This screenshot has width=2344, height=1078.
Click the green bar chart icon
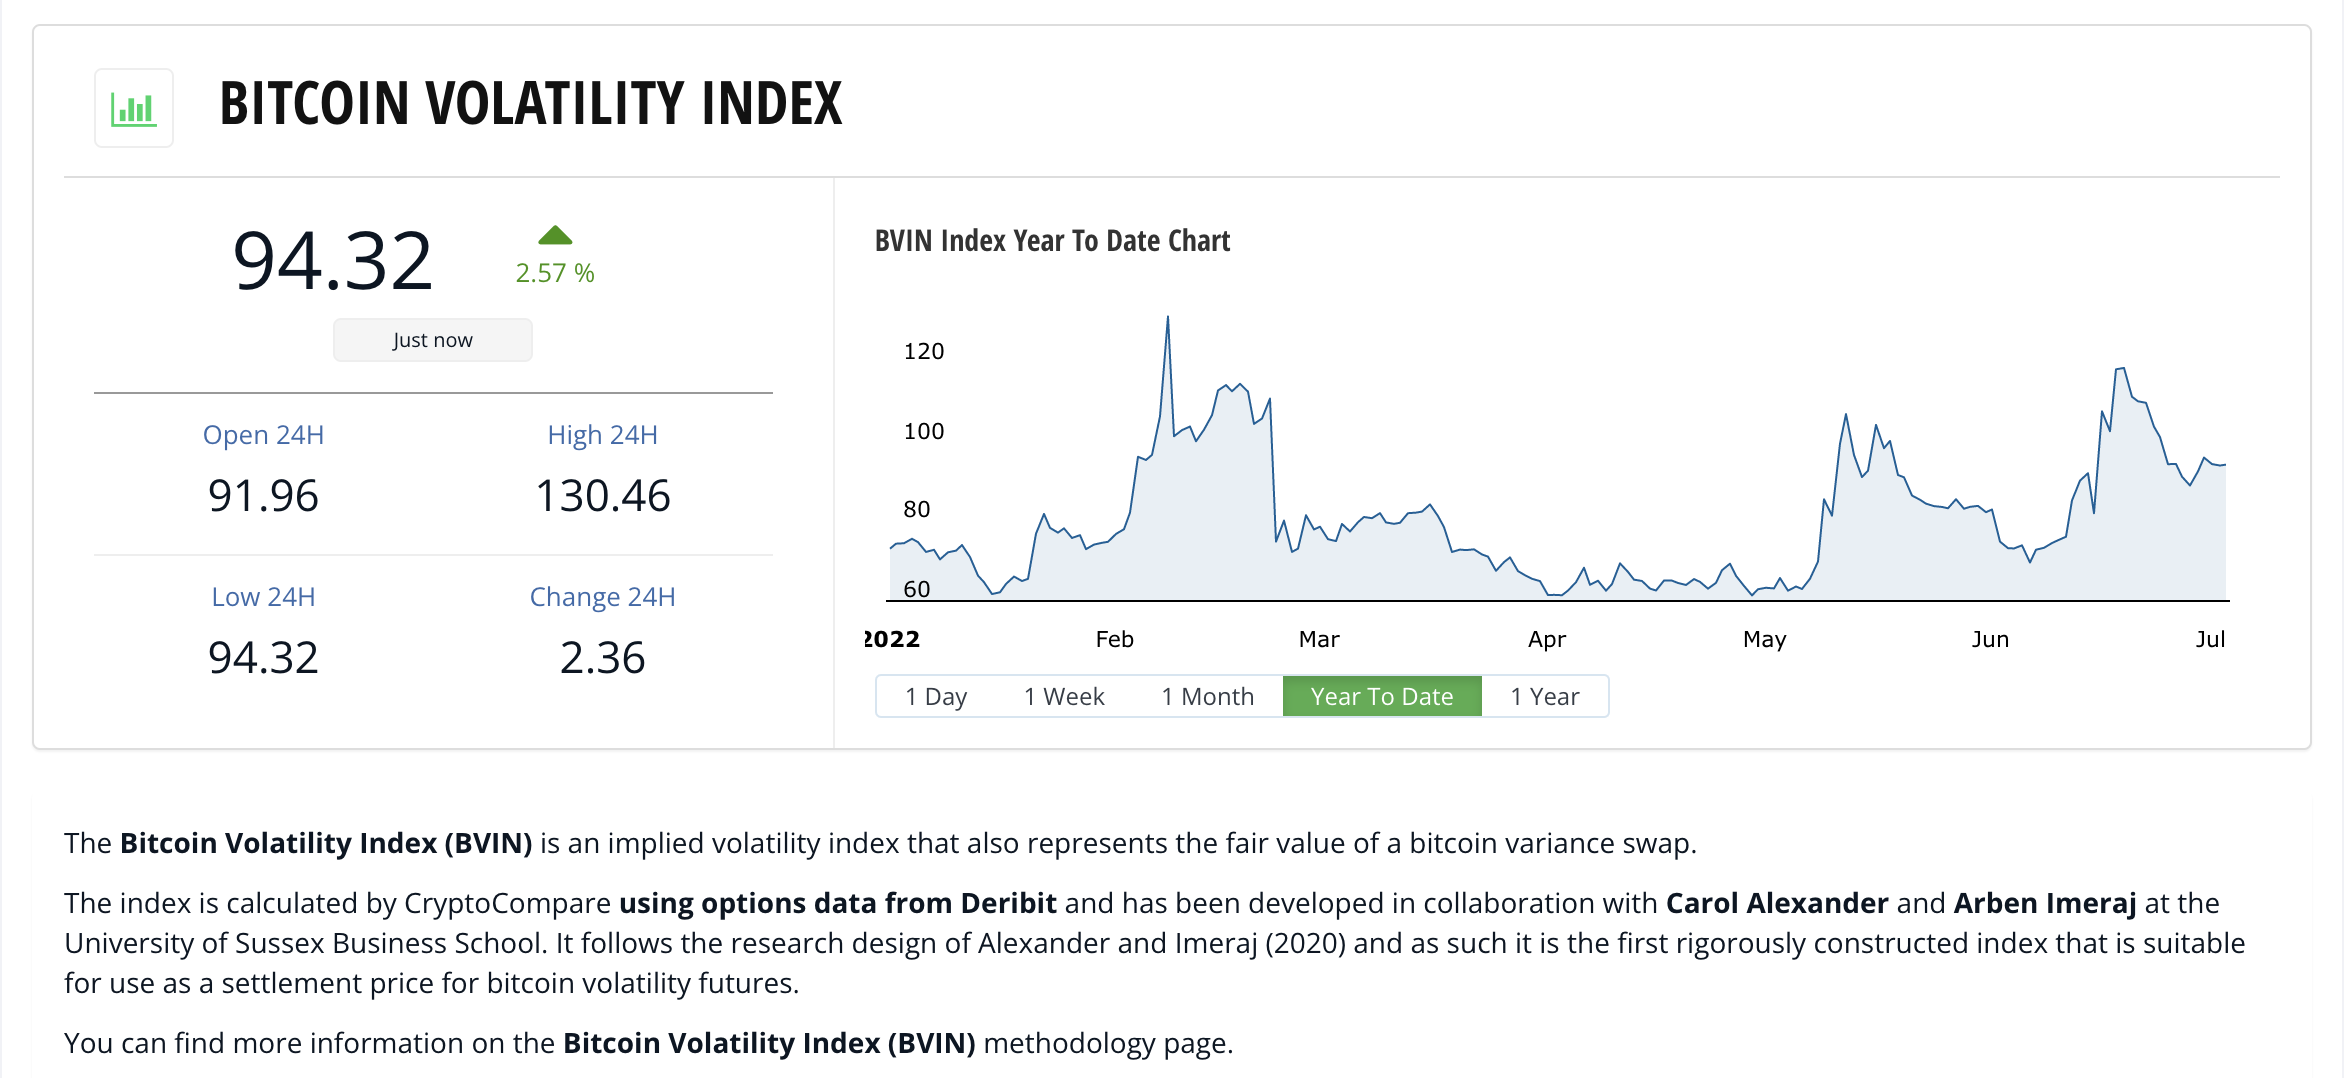(x=134, y=108)
